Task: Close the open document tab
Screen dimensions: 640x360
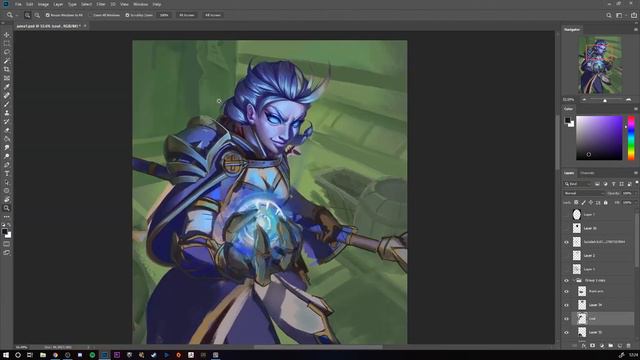Action: click(x=85, y=26)
